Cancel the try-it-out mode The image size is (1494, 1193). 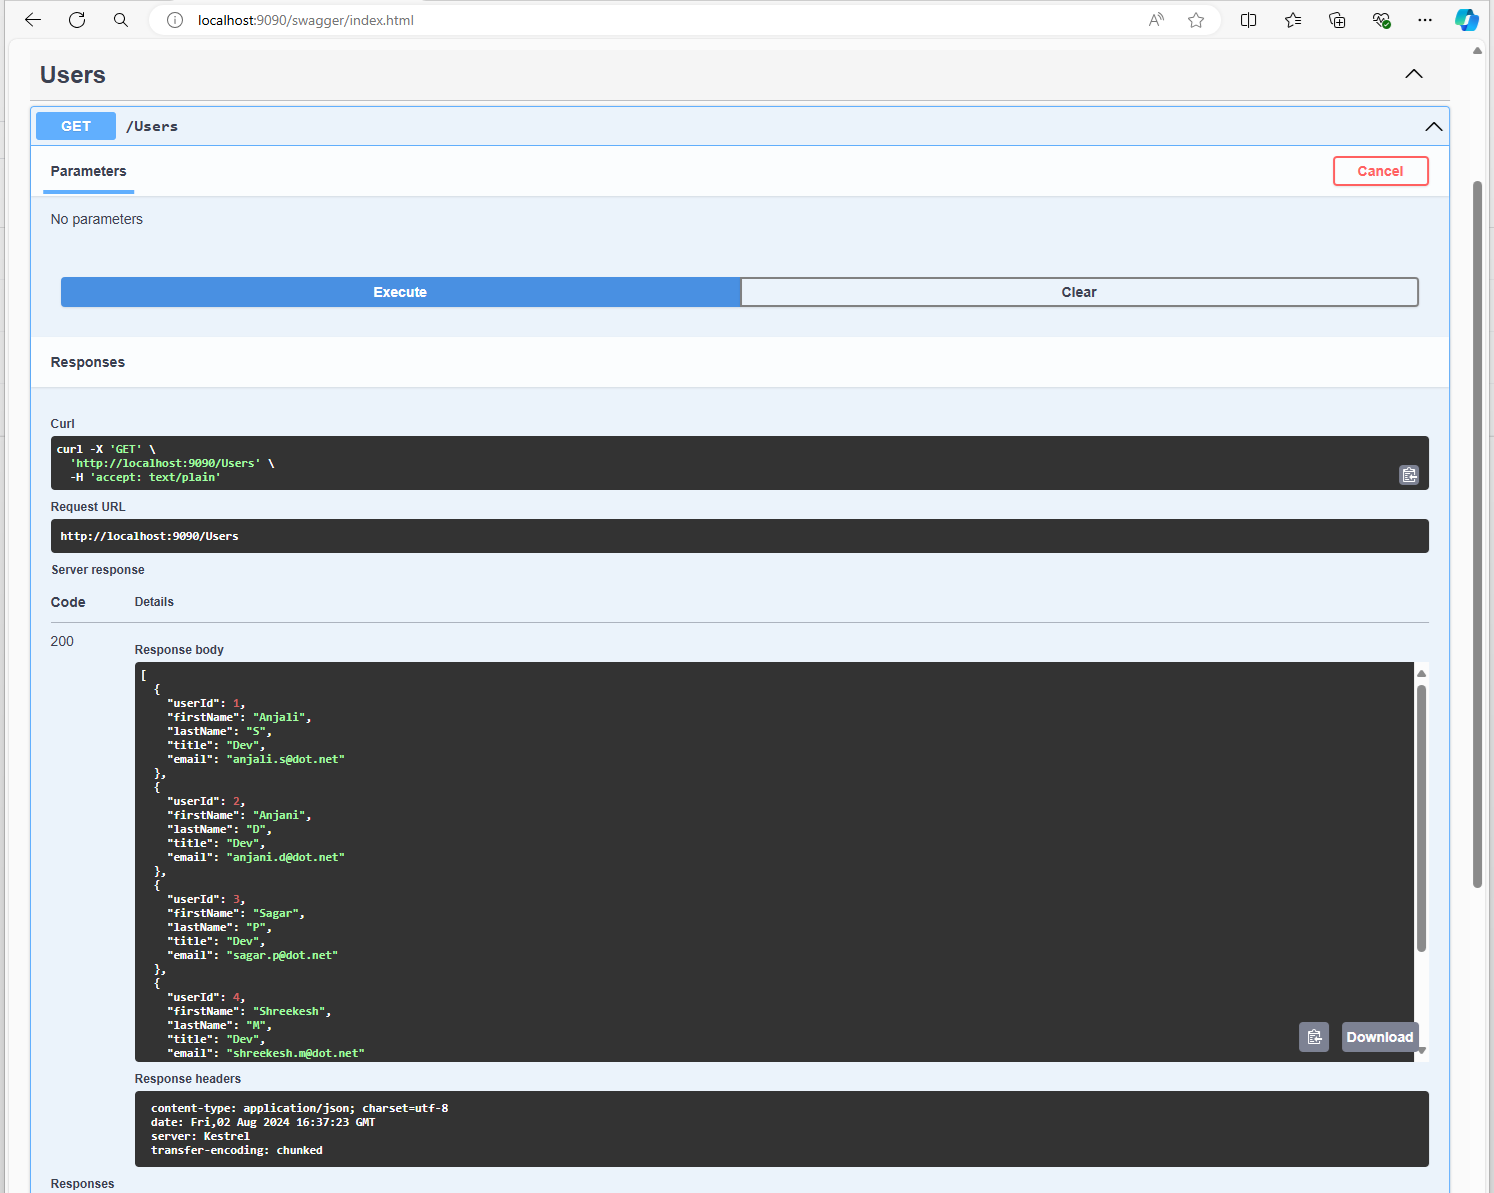1380,171
